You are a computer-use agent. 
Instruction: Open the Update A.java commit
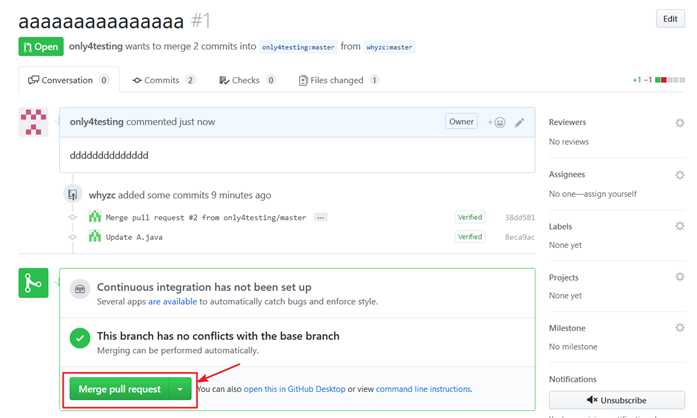[x=134, y=237]
